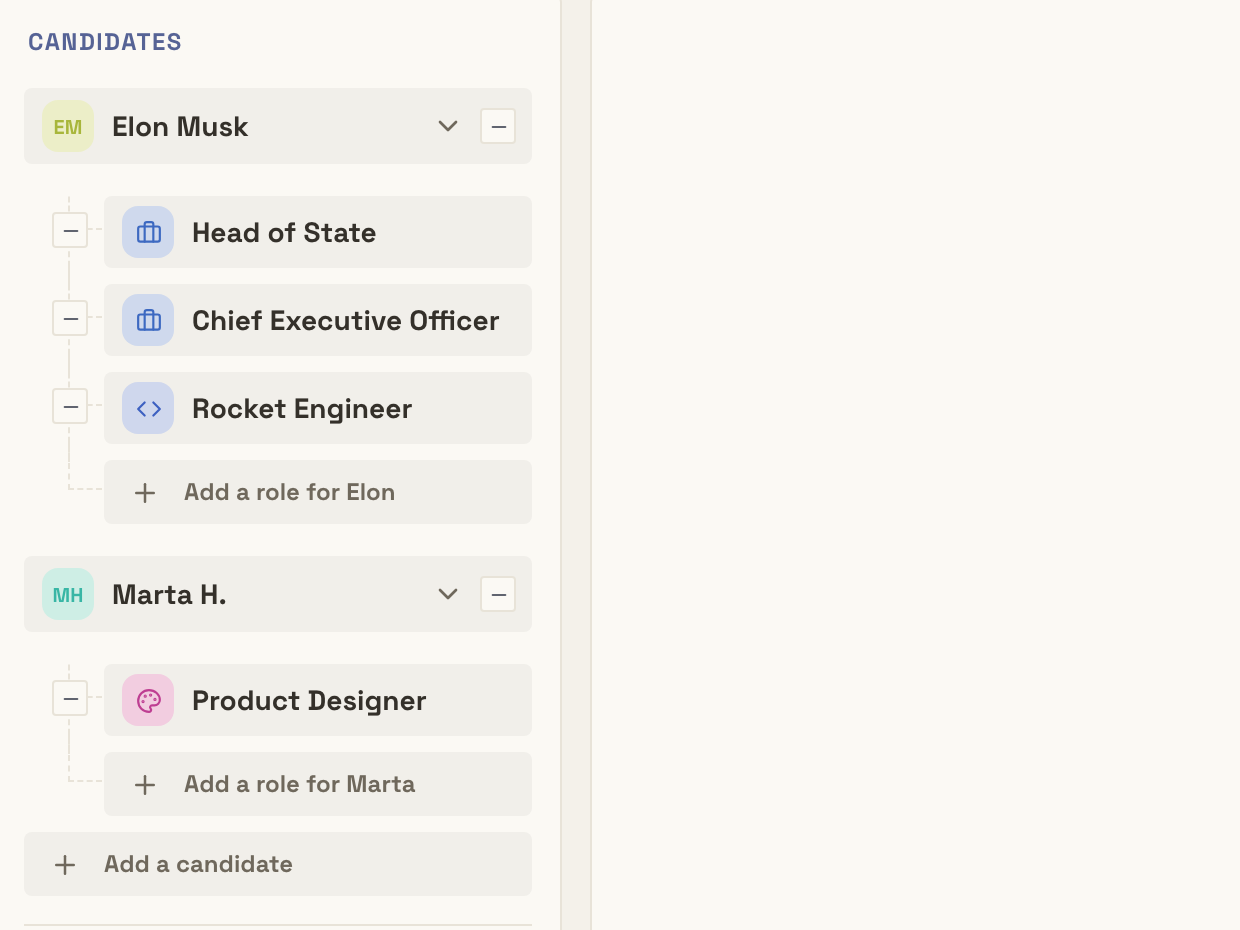Image resolution: width=1240 pixels, height=930 pixels.
Task: Remove the Chief Executive Officer role with minus button
Action: point(70,319)
